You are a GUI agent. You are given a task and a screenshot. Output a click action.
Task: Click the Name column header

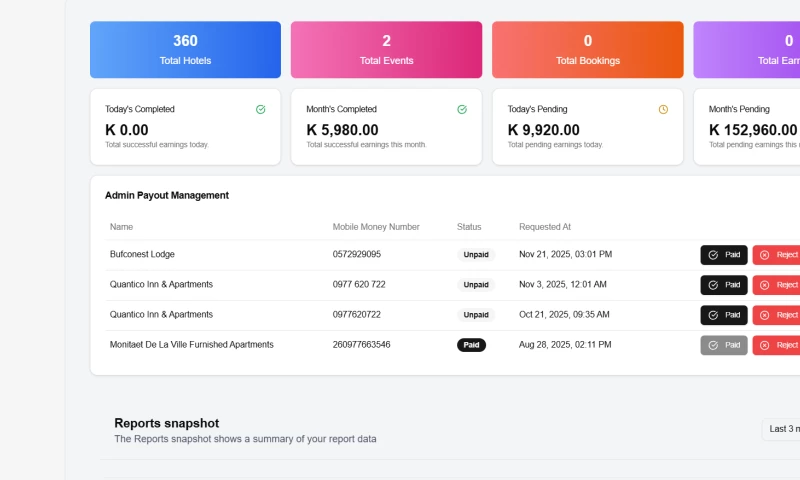(121, 226)
